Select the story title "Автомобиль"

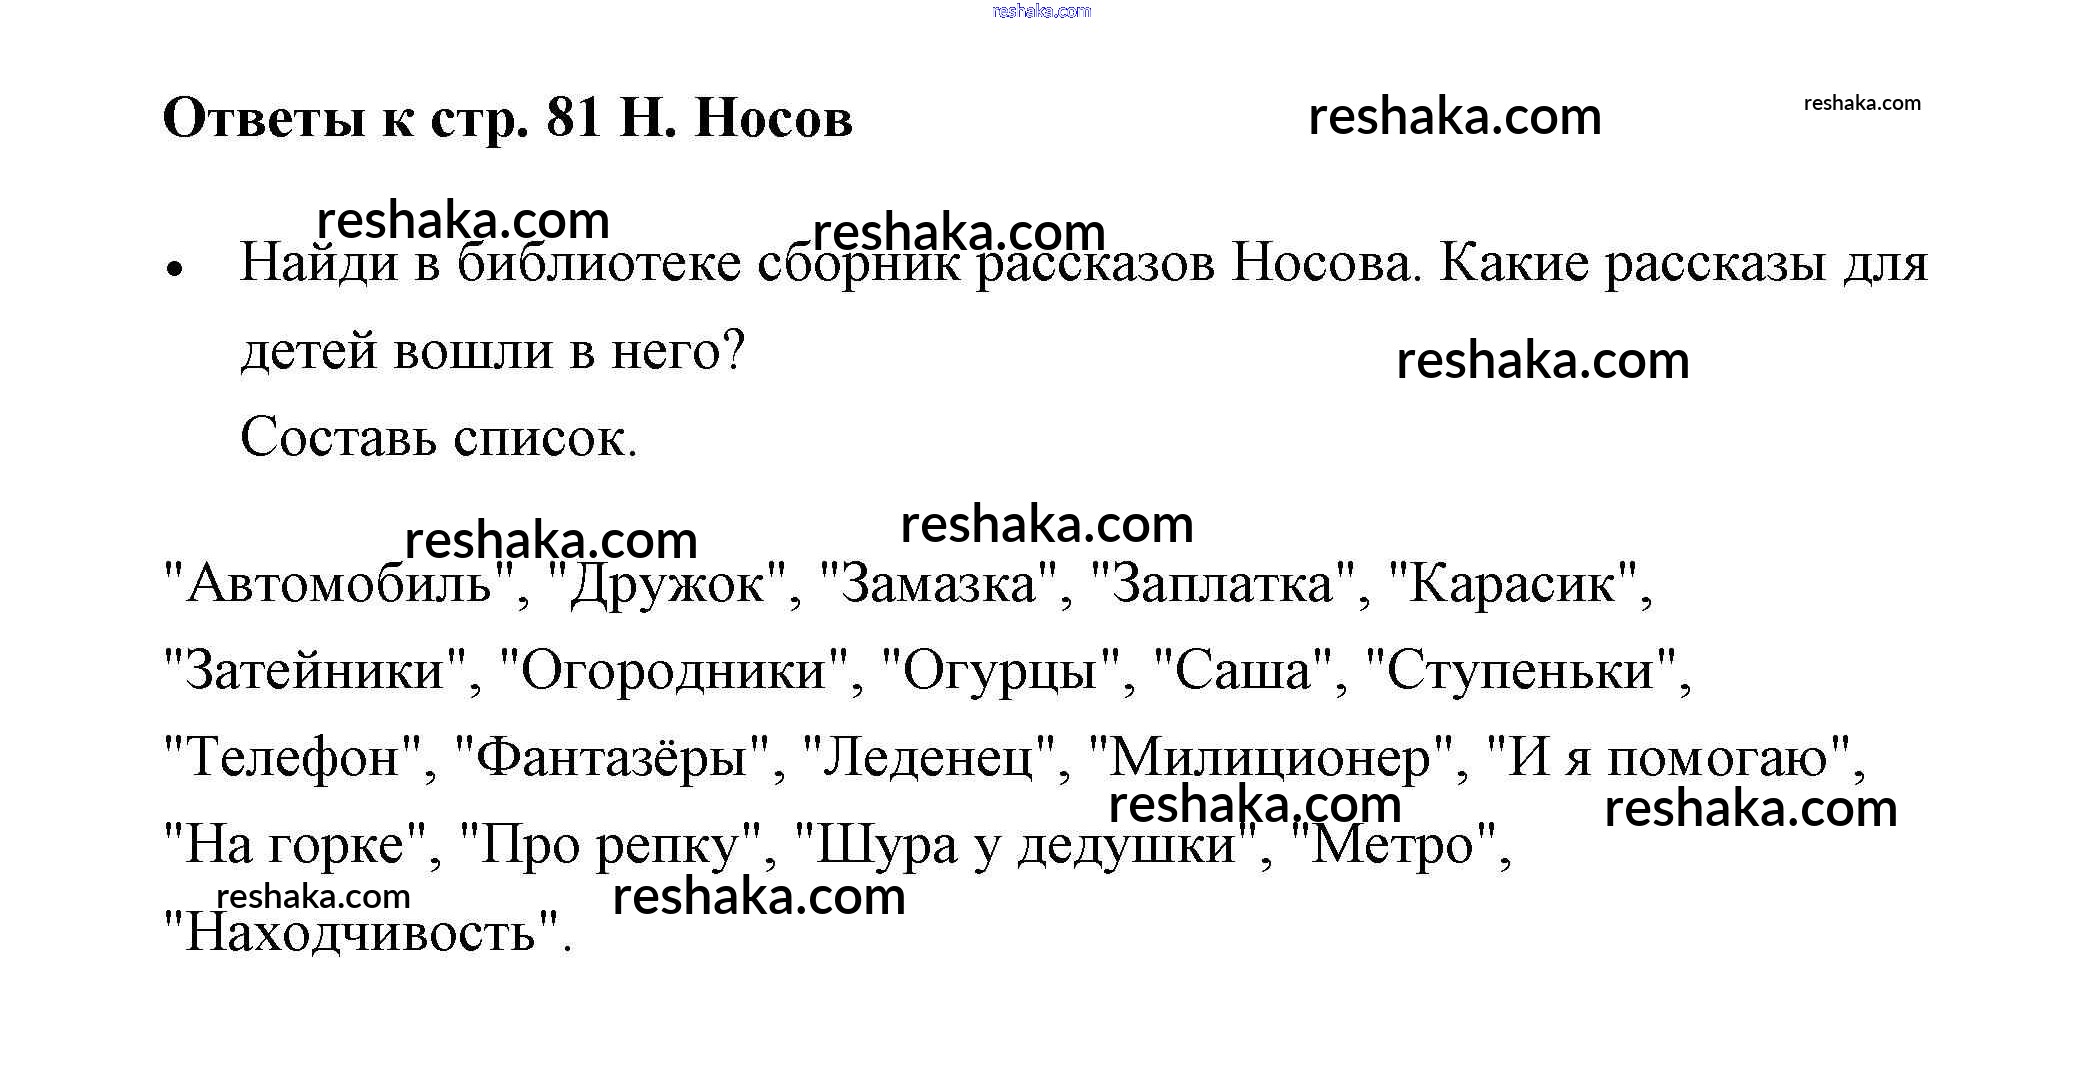(339, 583)
